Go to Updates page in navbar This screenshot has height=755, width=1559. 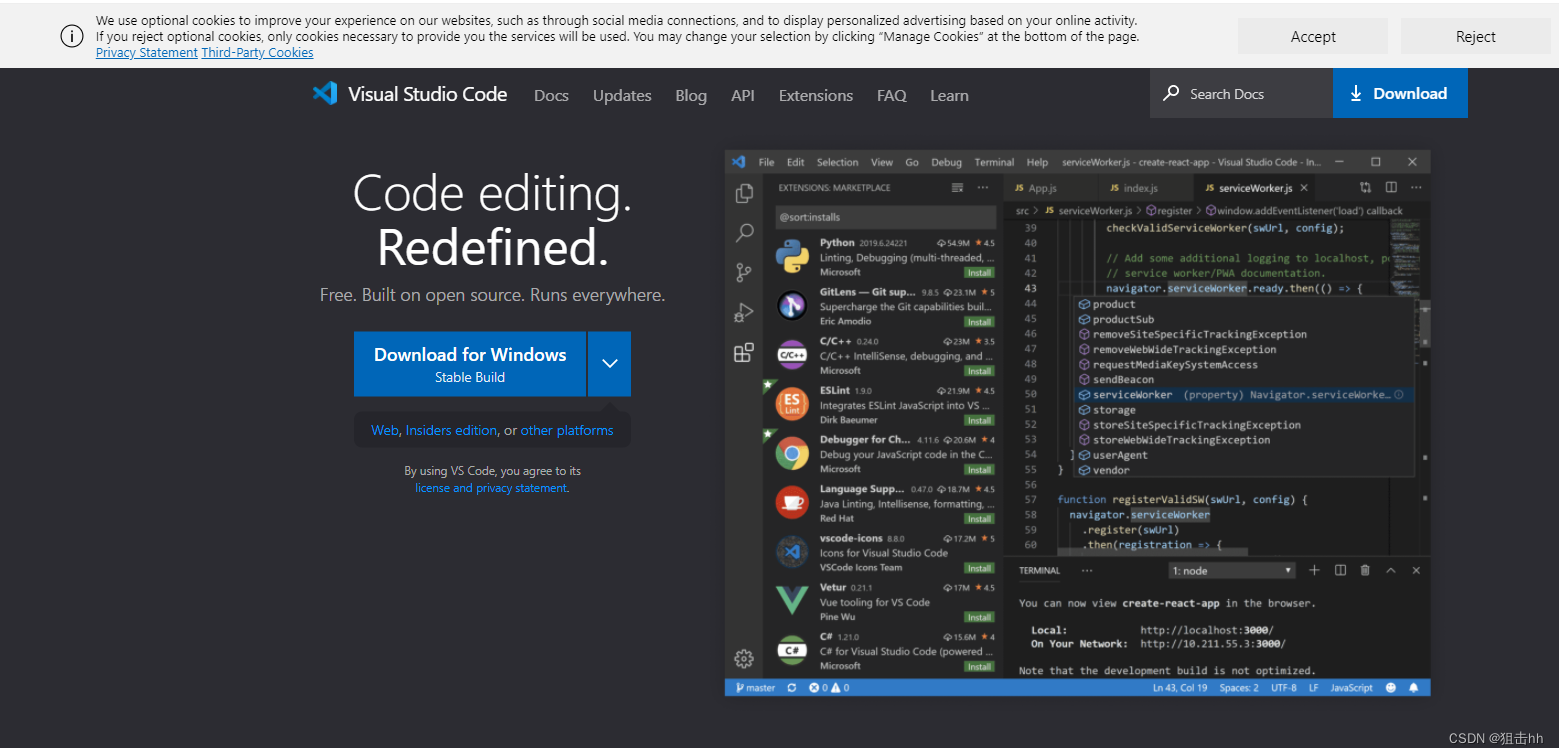tap(622, 95)
